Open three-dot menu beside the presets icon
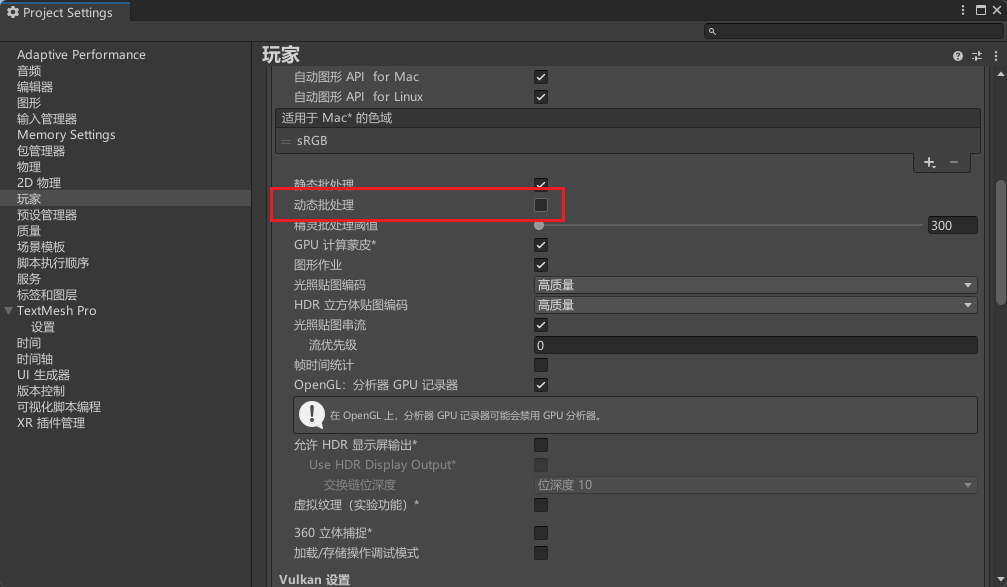This screenshot has height=587, width=1007. (x=996, y=56)
